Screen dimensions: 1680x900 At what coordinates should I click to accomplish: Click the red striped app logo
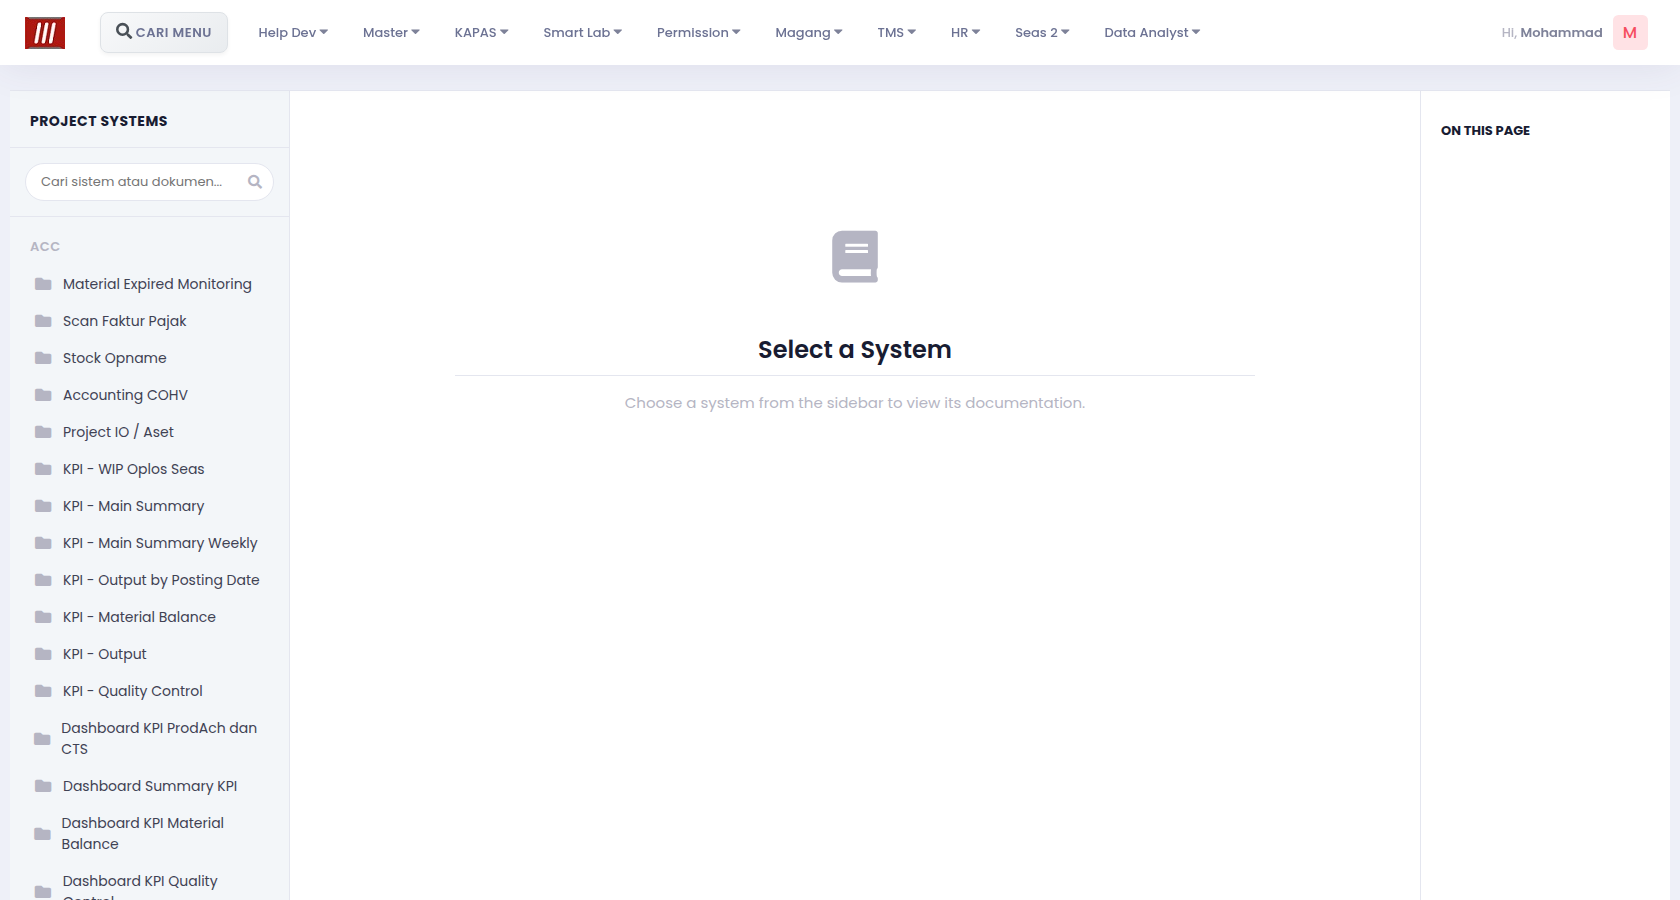[x=45, y=33]
